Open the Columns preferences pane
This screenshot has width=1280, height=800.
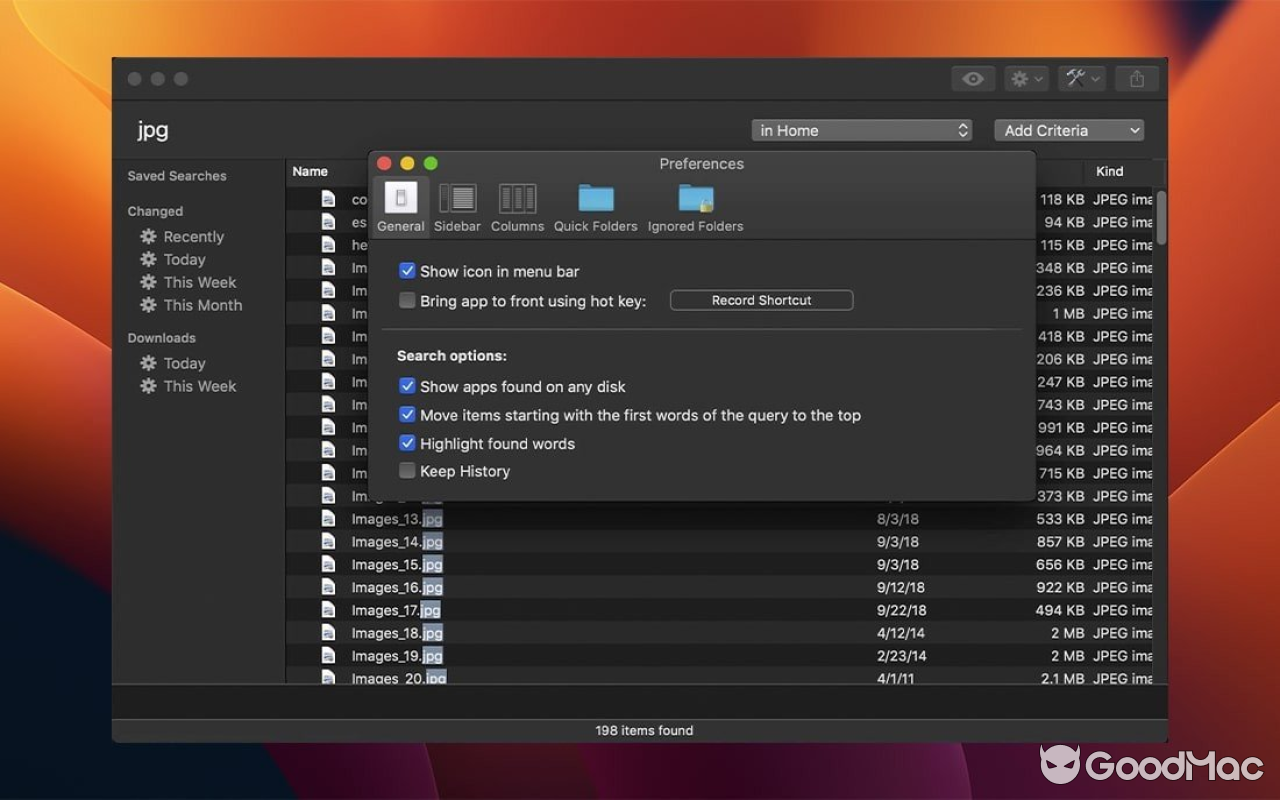pyautogui.click(x=517, y=206)
